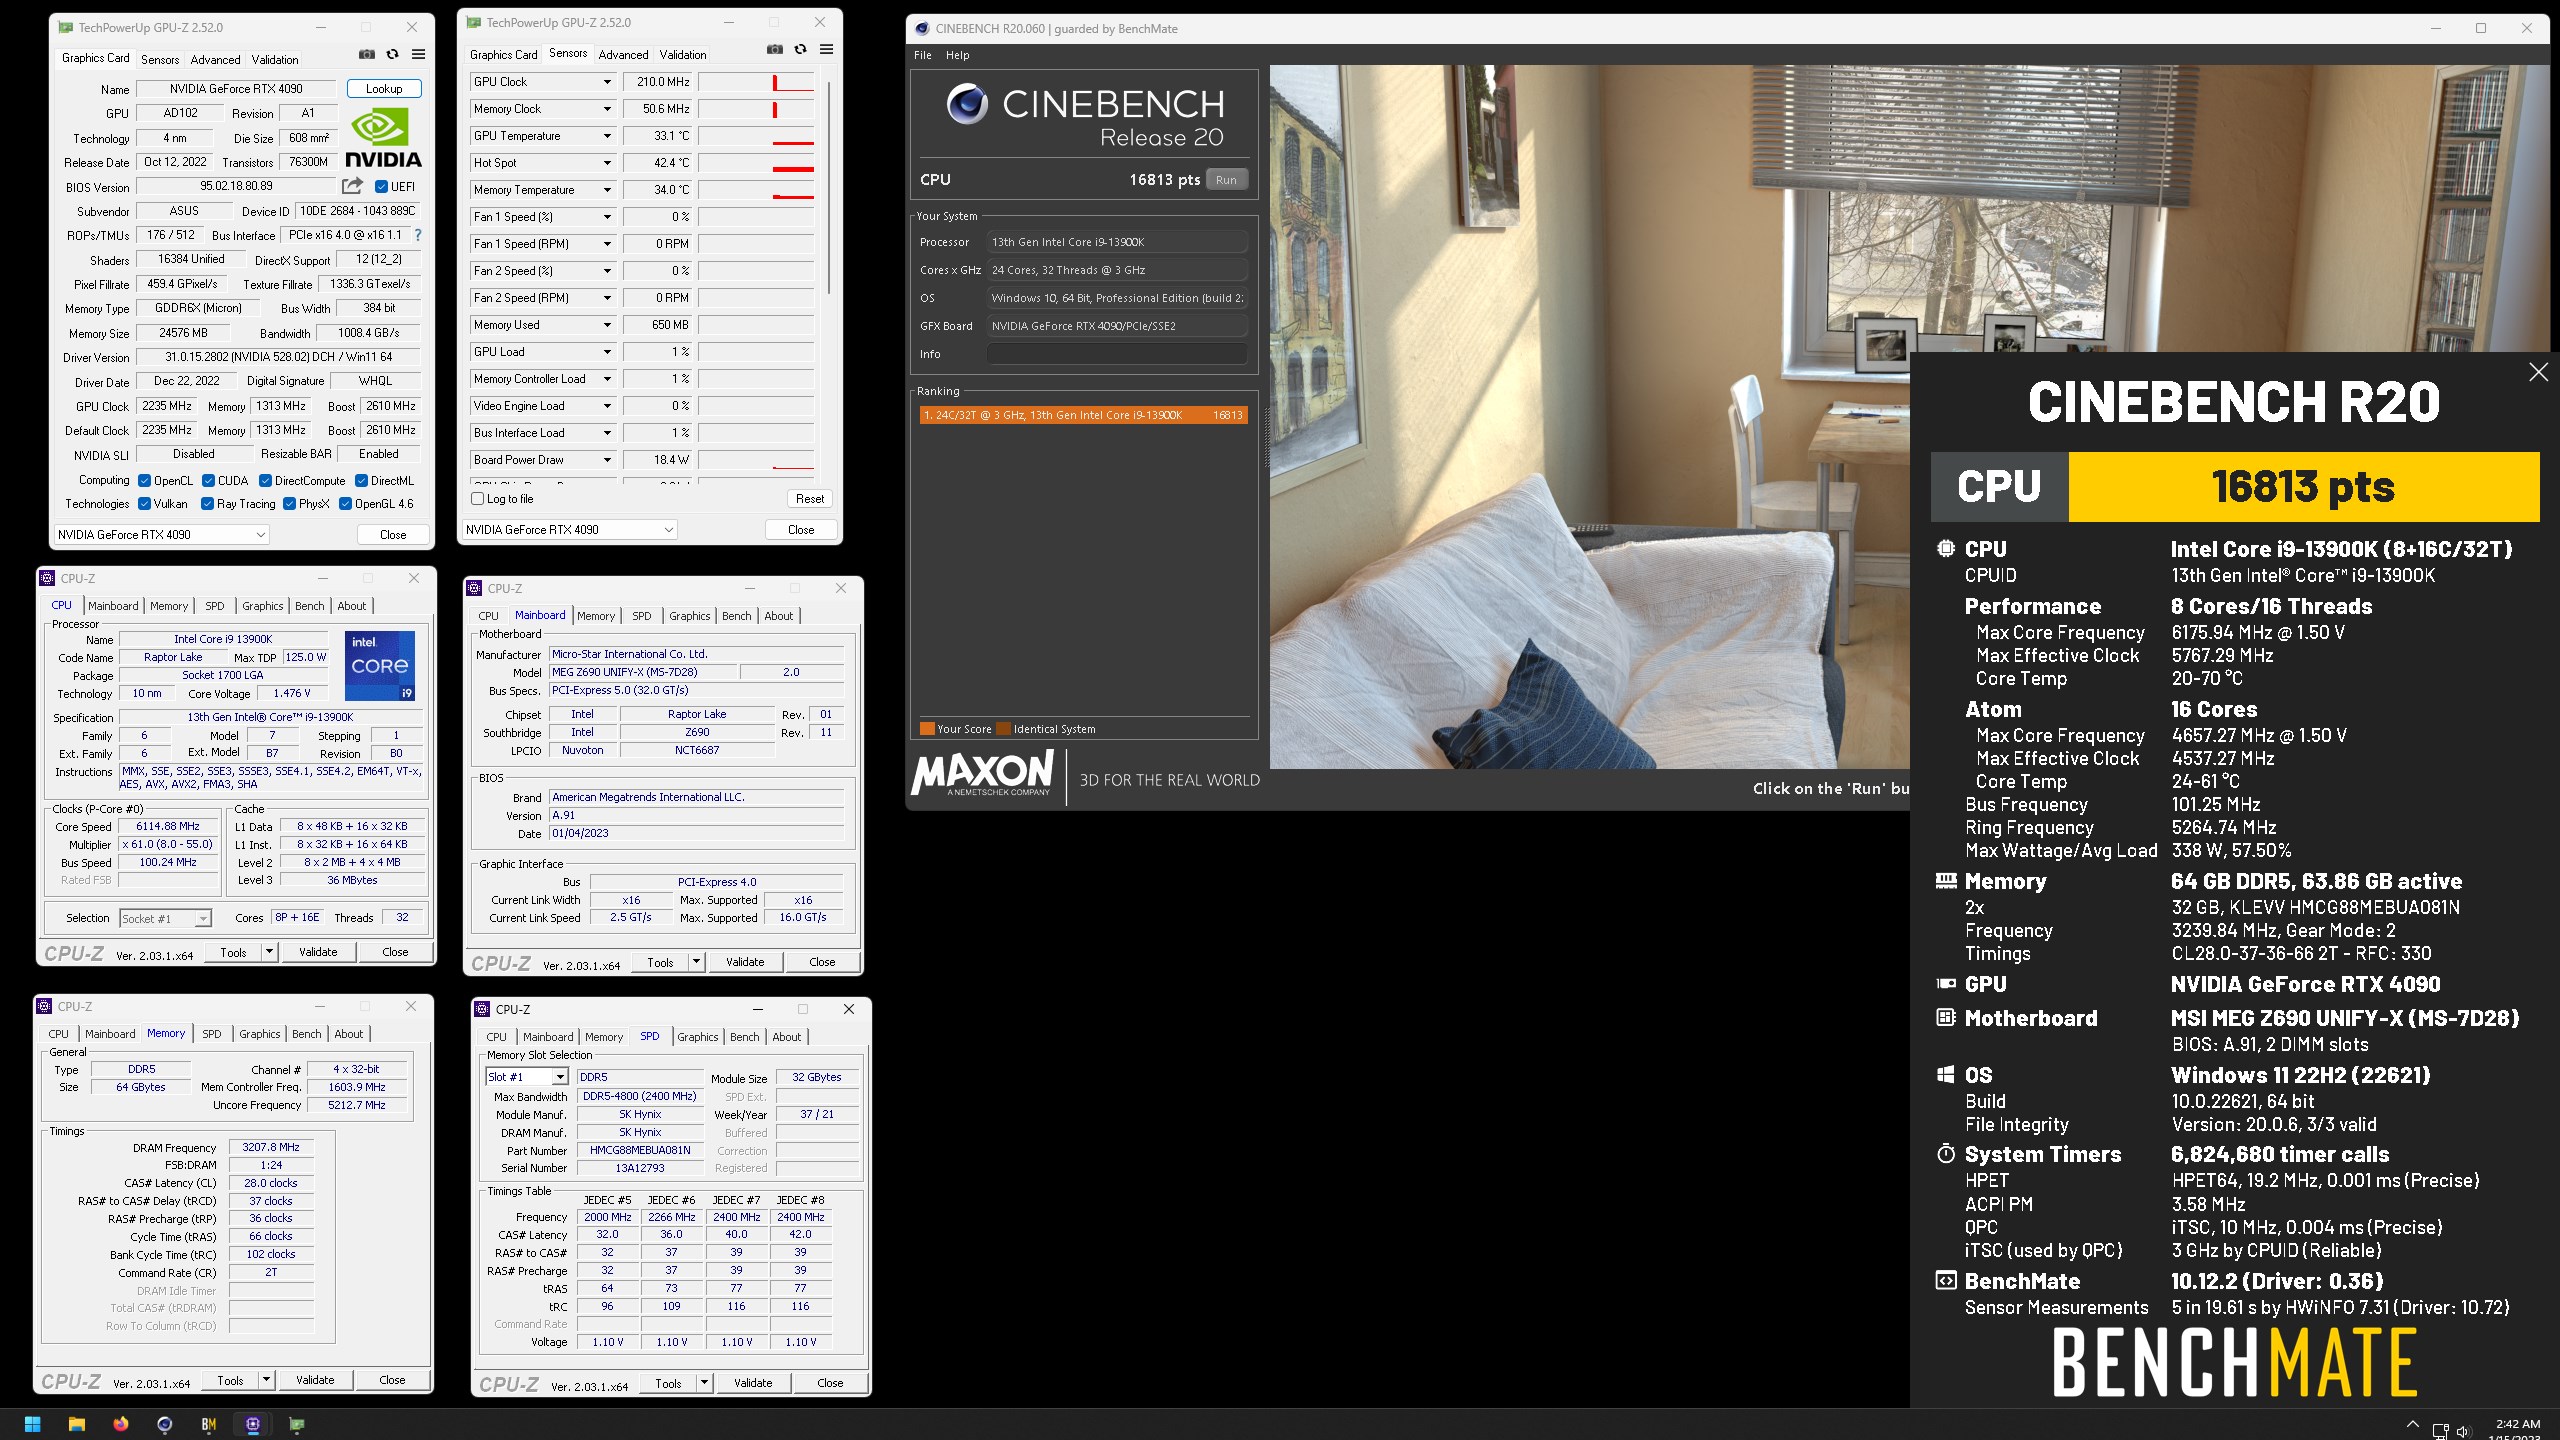The height and width of the screenshot is (1440, 2560).
Task: Click the Lookup button in GPU-Z
Action: [x=384, y=89]
